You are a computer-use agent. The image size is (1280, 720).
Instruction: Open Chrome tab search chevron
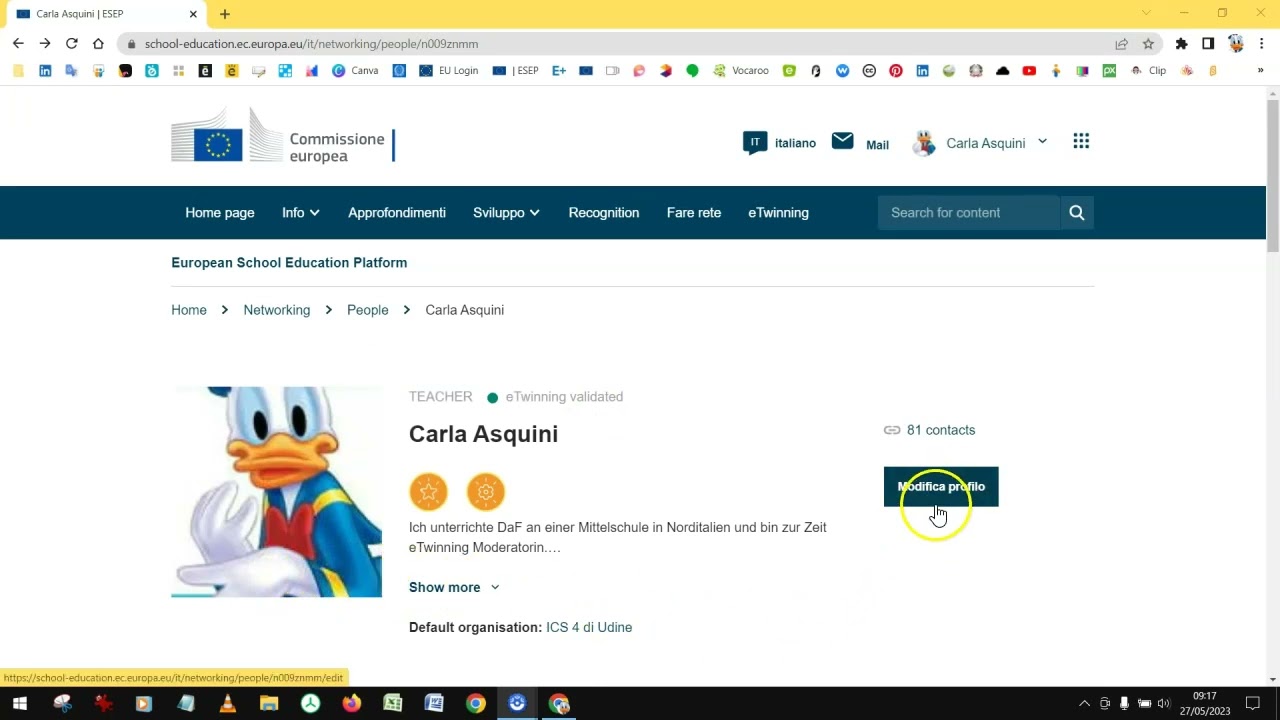click(x=1146, y=13)
